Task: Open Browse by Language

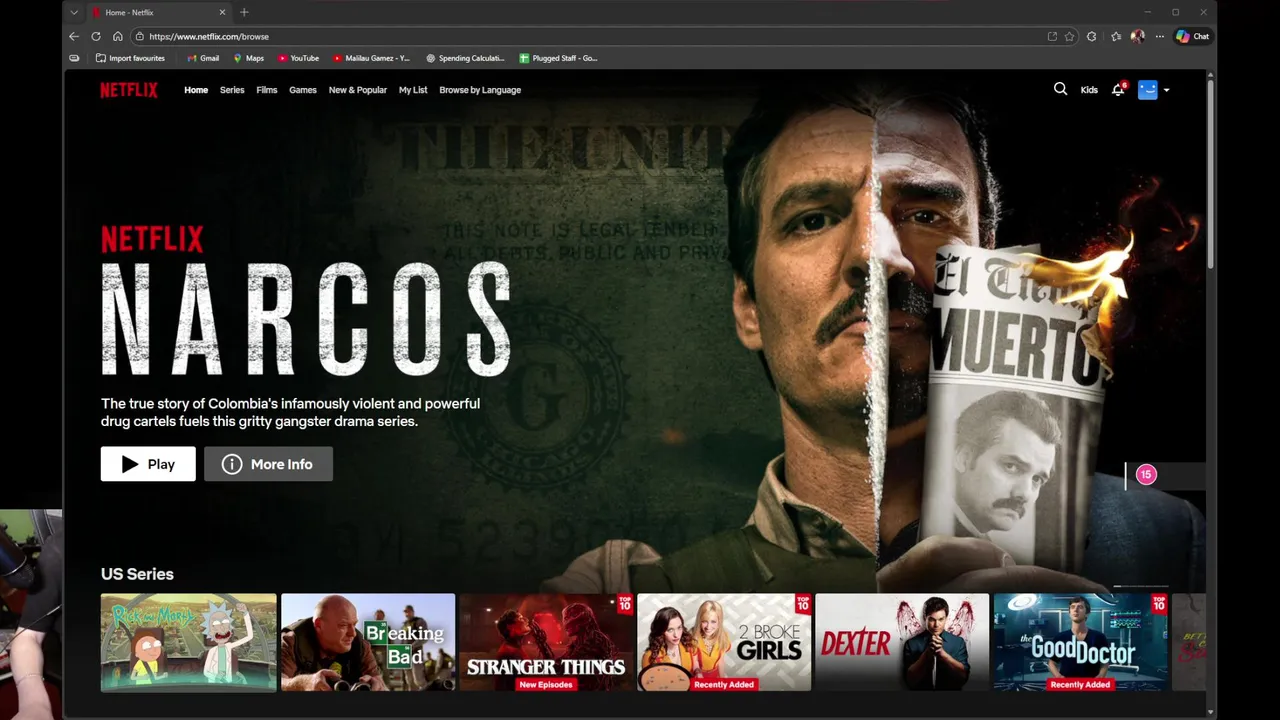Action: [x=480, y=90]
